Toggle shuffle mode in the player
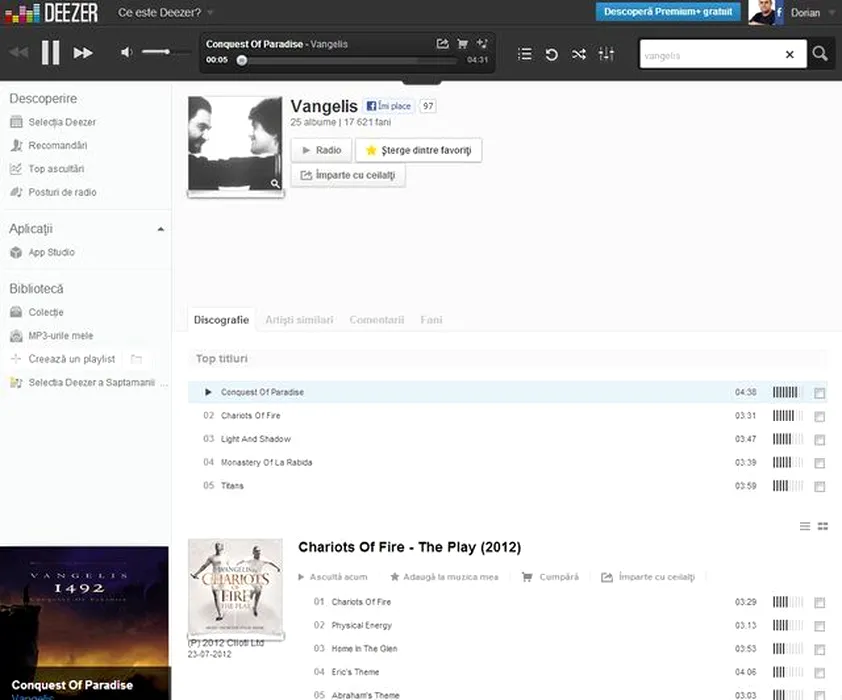 click(578, 54)
